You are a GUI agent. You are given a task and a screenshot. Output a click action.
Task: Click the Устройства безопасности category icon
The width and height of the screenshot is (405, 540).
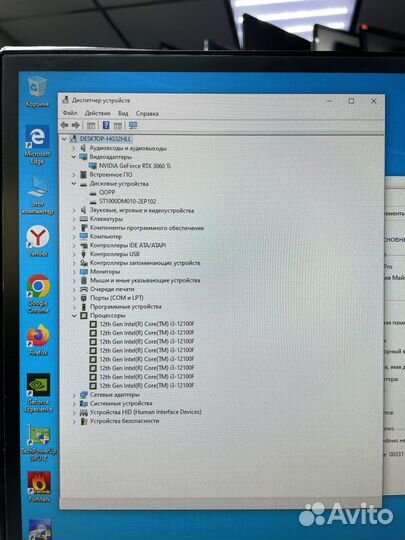(x=84, y=421)
